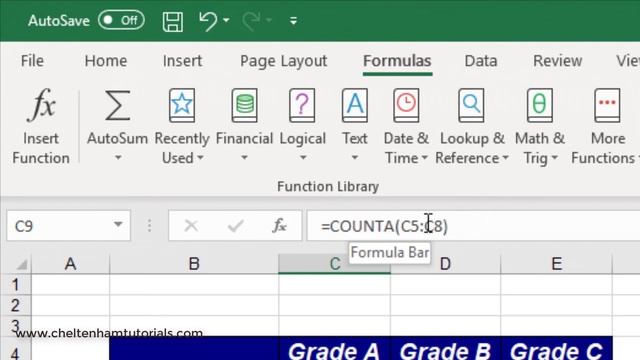
Task: Open the Page Layout tab
Action: (284, 61)
